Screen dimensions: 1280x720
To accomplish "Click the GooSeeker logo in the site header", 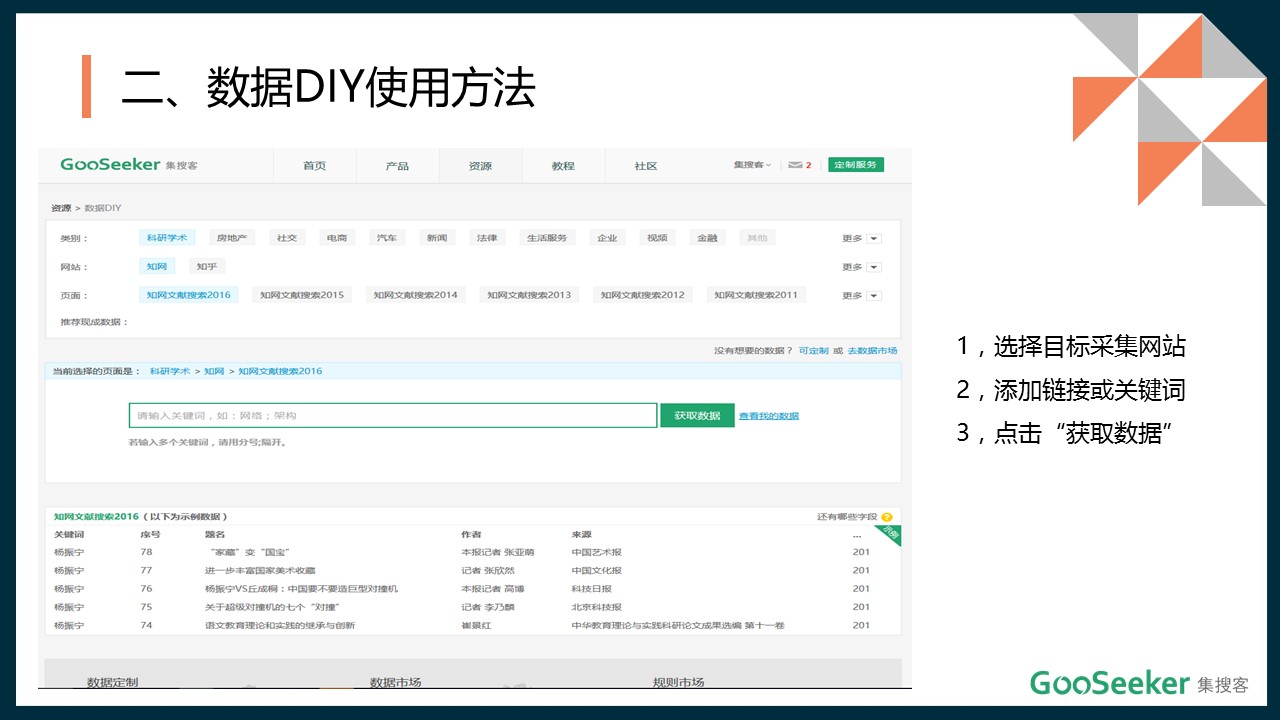I will click(128, 165).
